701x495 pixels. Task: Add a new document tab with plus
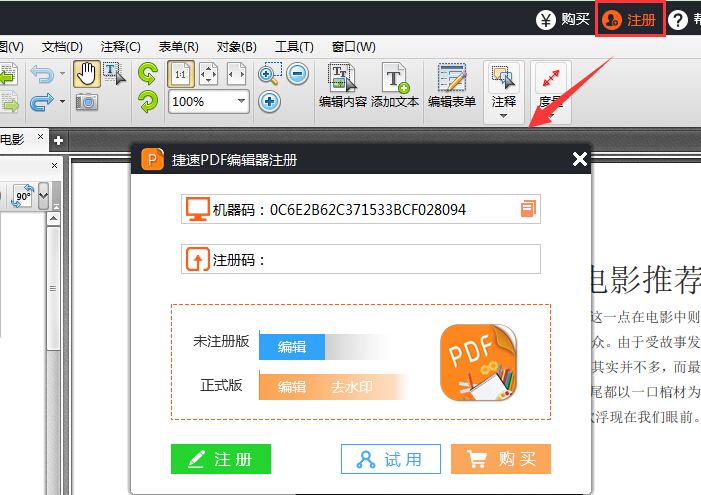58,141
